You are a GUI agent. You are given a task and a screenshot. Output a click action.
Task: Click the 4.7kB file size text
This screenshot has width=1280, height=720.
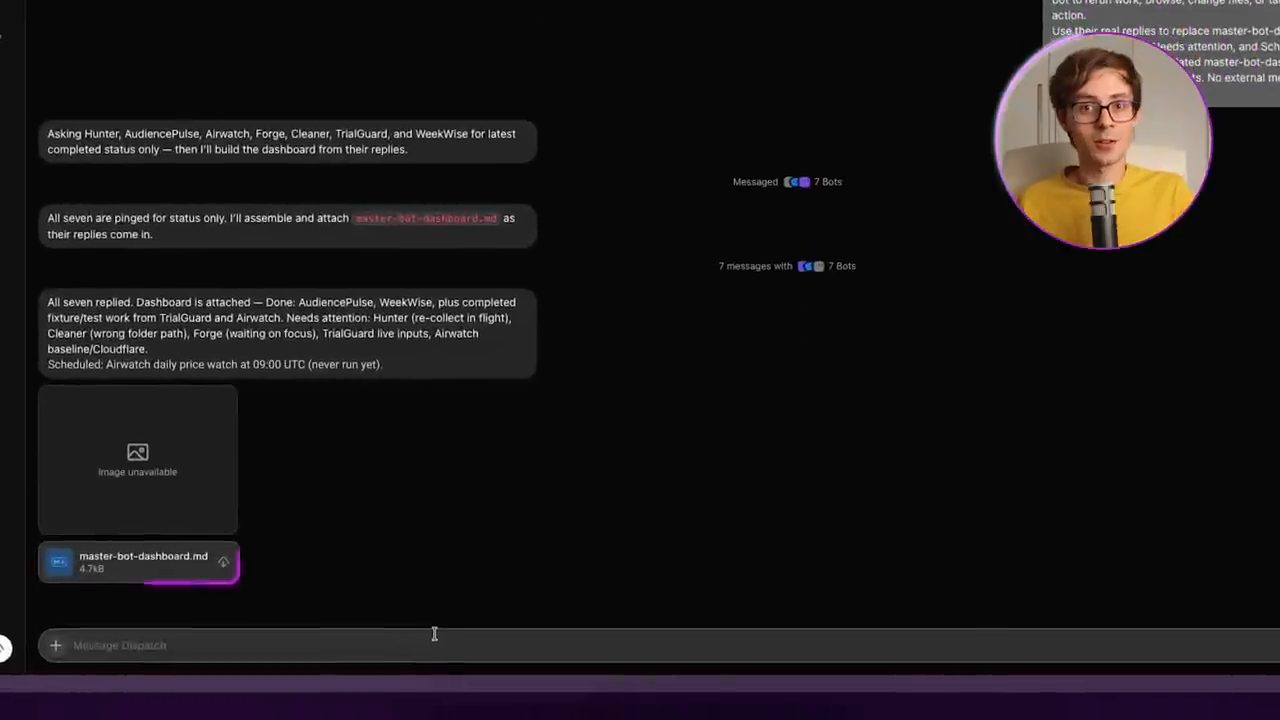pos(91,569)
